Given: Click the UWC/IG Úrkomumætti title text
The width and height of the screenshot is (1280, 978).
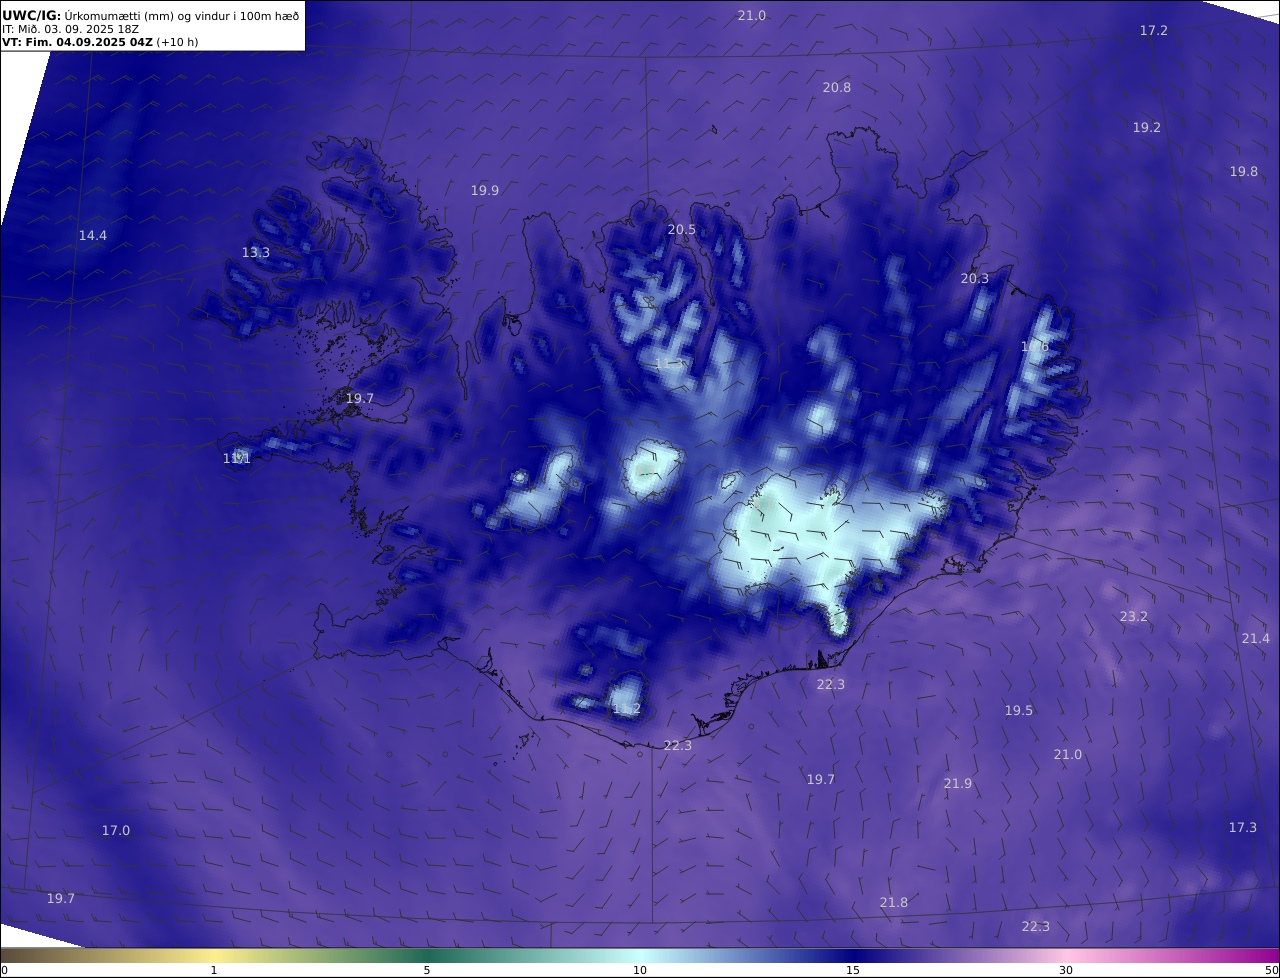Looking at the screenshot, I should pos(150,15).
